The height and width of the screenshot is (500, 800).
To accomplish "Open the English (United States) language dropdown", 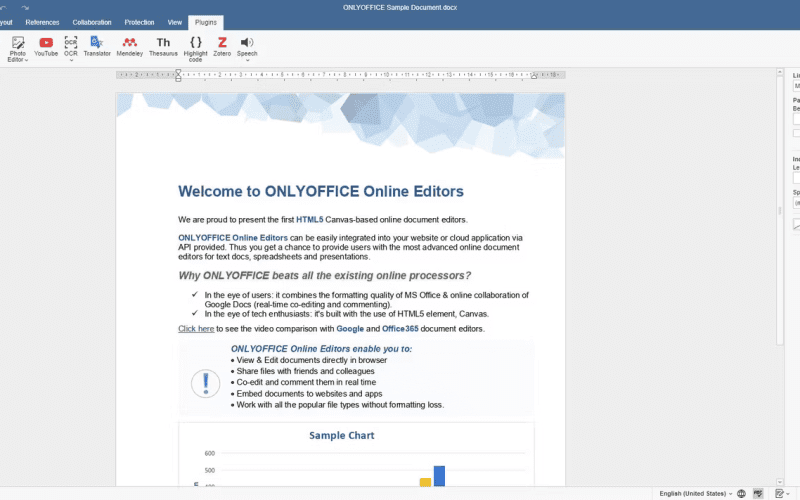I will (x=695, y=493).
